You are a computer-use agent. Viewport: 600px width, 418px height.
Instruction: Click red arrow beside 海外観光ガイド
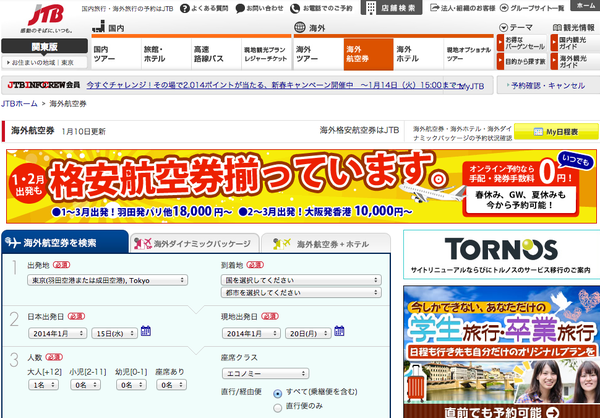pos(554,61)
